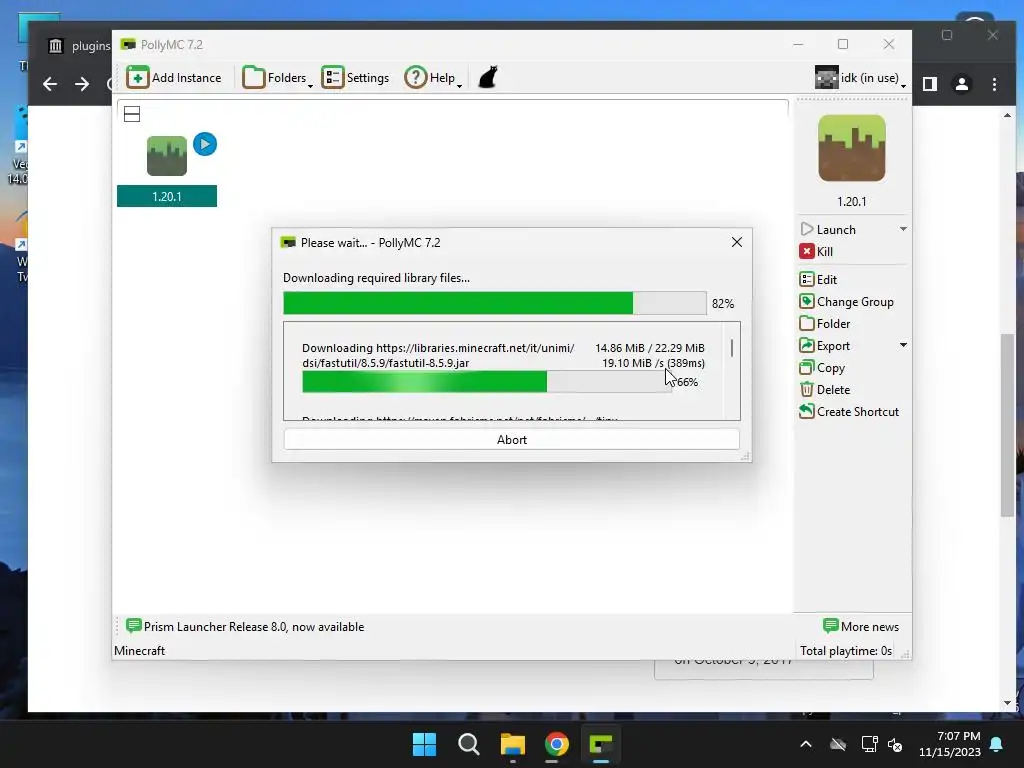Click the browser back arrow behind PollyMC
The height and width of the screenshot is (768, 1024).
tap(50, 84)
